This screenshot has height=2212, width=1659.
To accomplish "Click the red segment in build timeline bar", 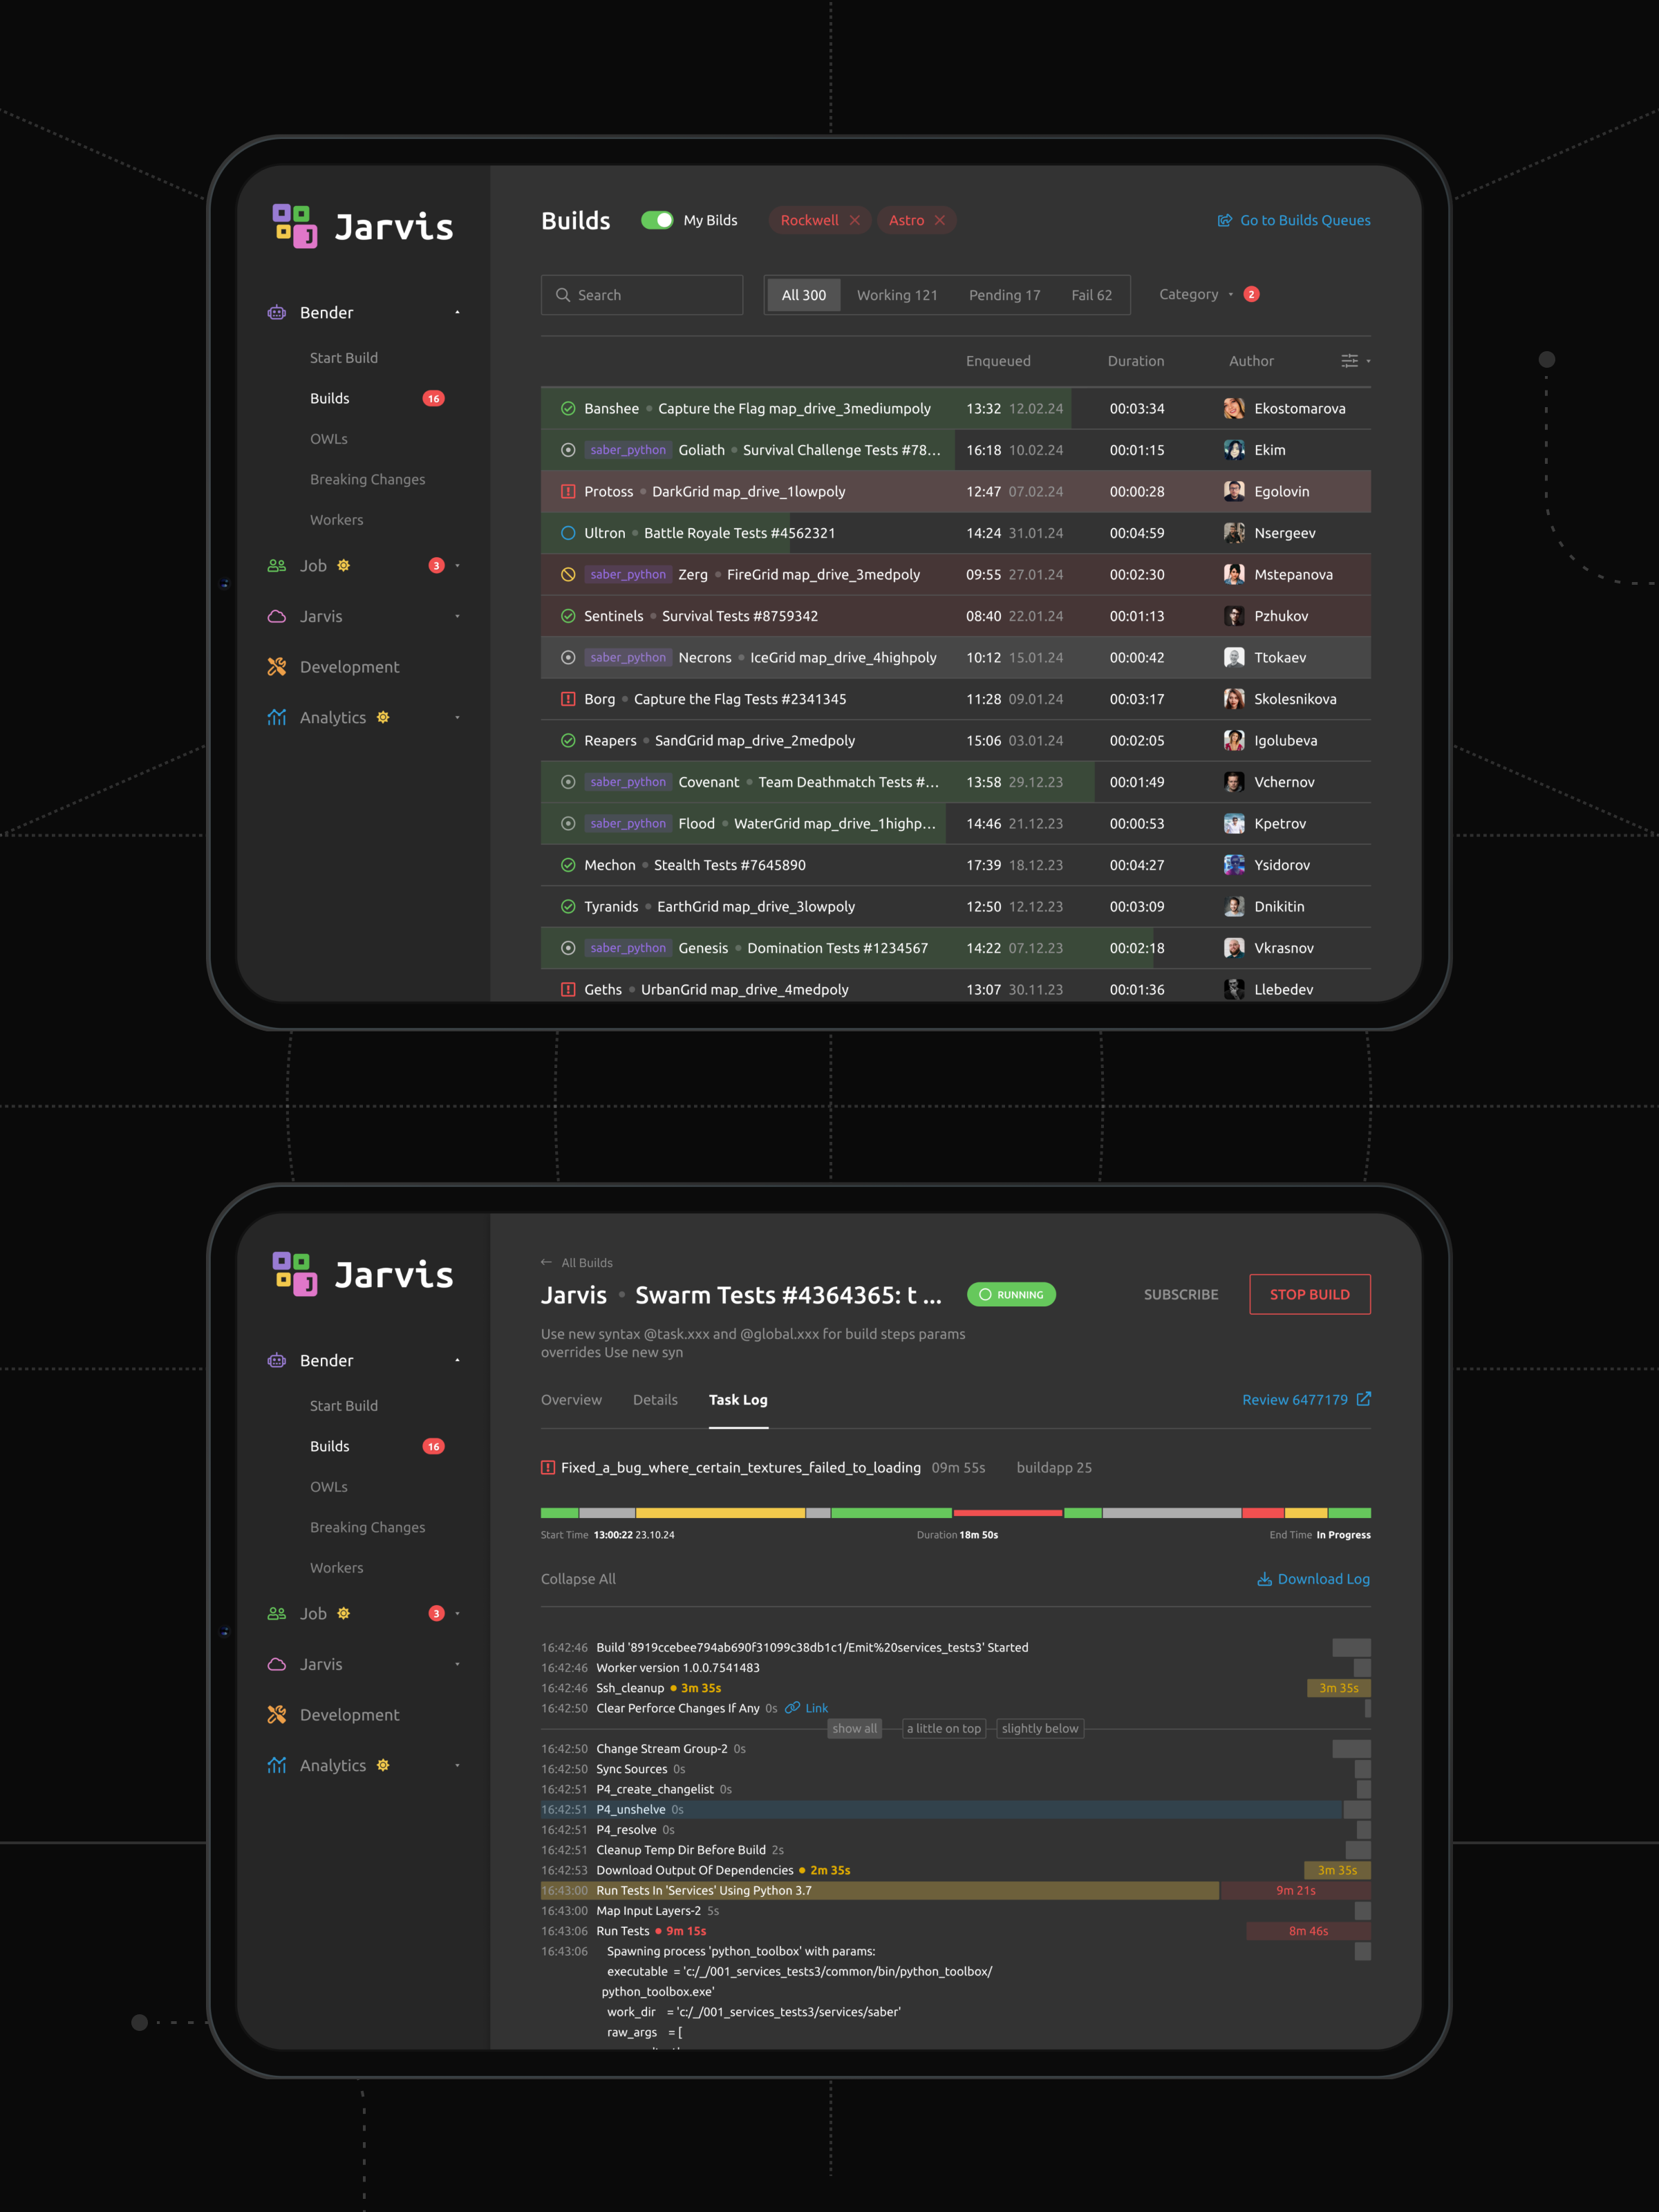I will tap(1007, 1513).
